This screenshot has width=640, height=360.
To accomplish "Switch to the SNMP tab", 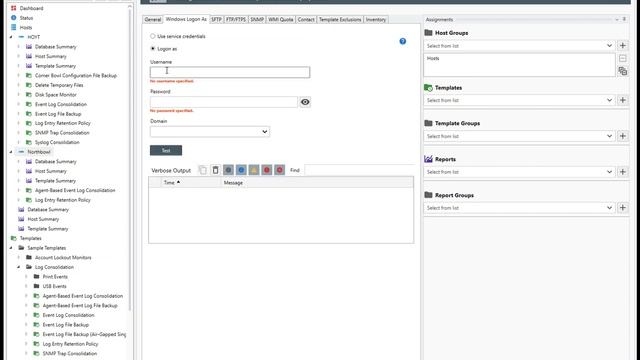I will [x=257, y=20].
